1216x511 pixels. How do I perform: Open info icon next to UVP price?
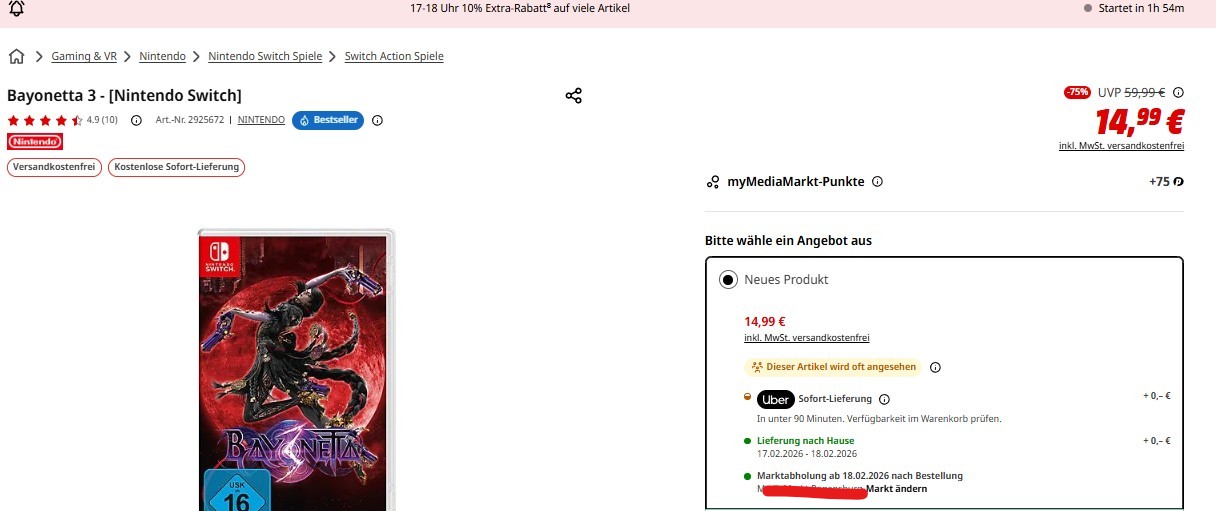pos(1178,92)
